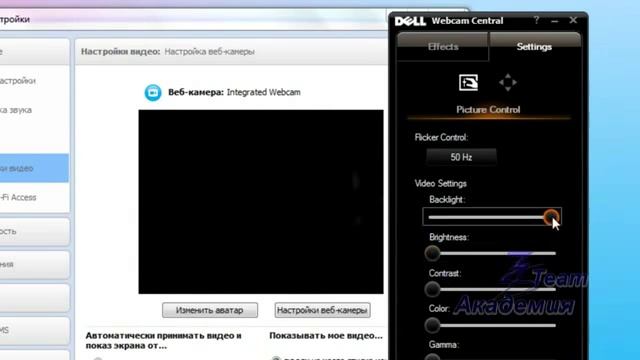The width and height of the screenshot is (640, 360).
Task: Click the Color slider knob
Action: (432, 325)
